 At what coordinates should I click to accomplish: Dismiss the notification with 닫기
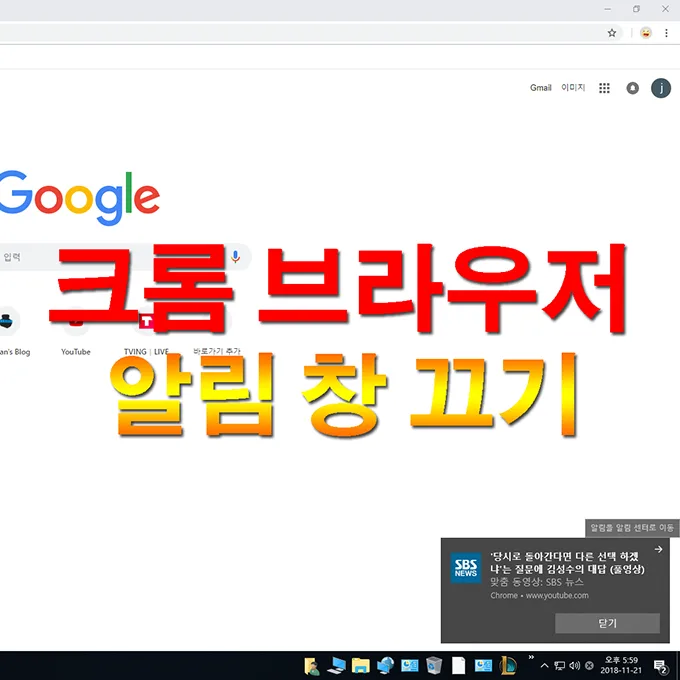pos(607,623)
